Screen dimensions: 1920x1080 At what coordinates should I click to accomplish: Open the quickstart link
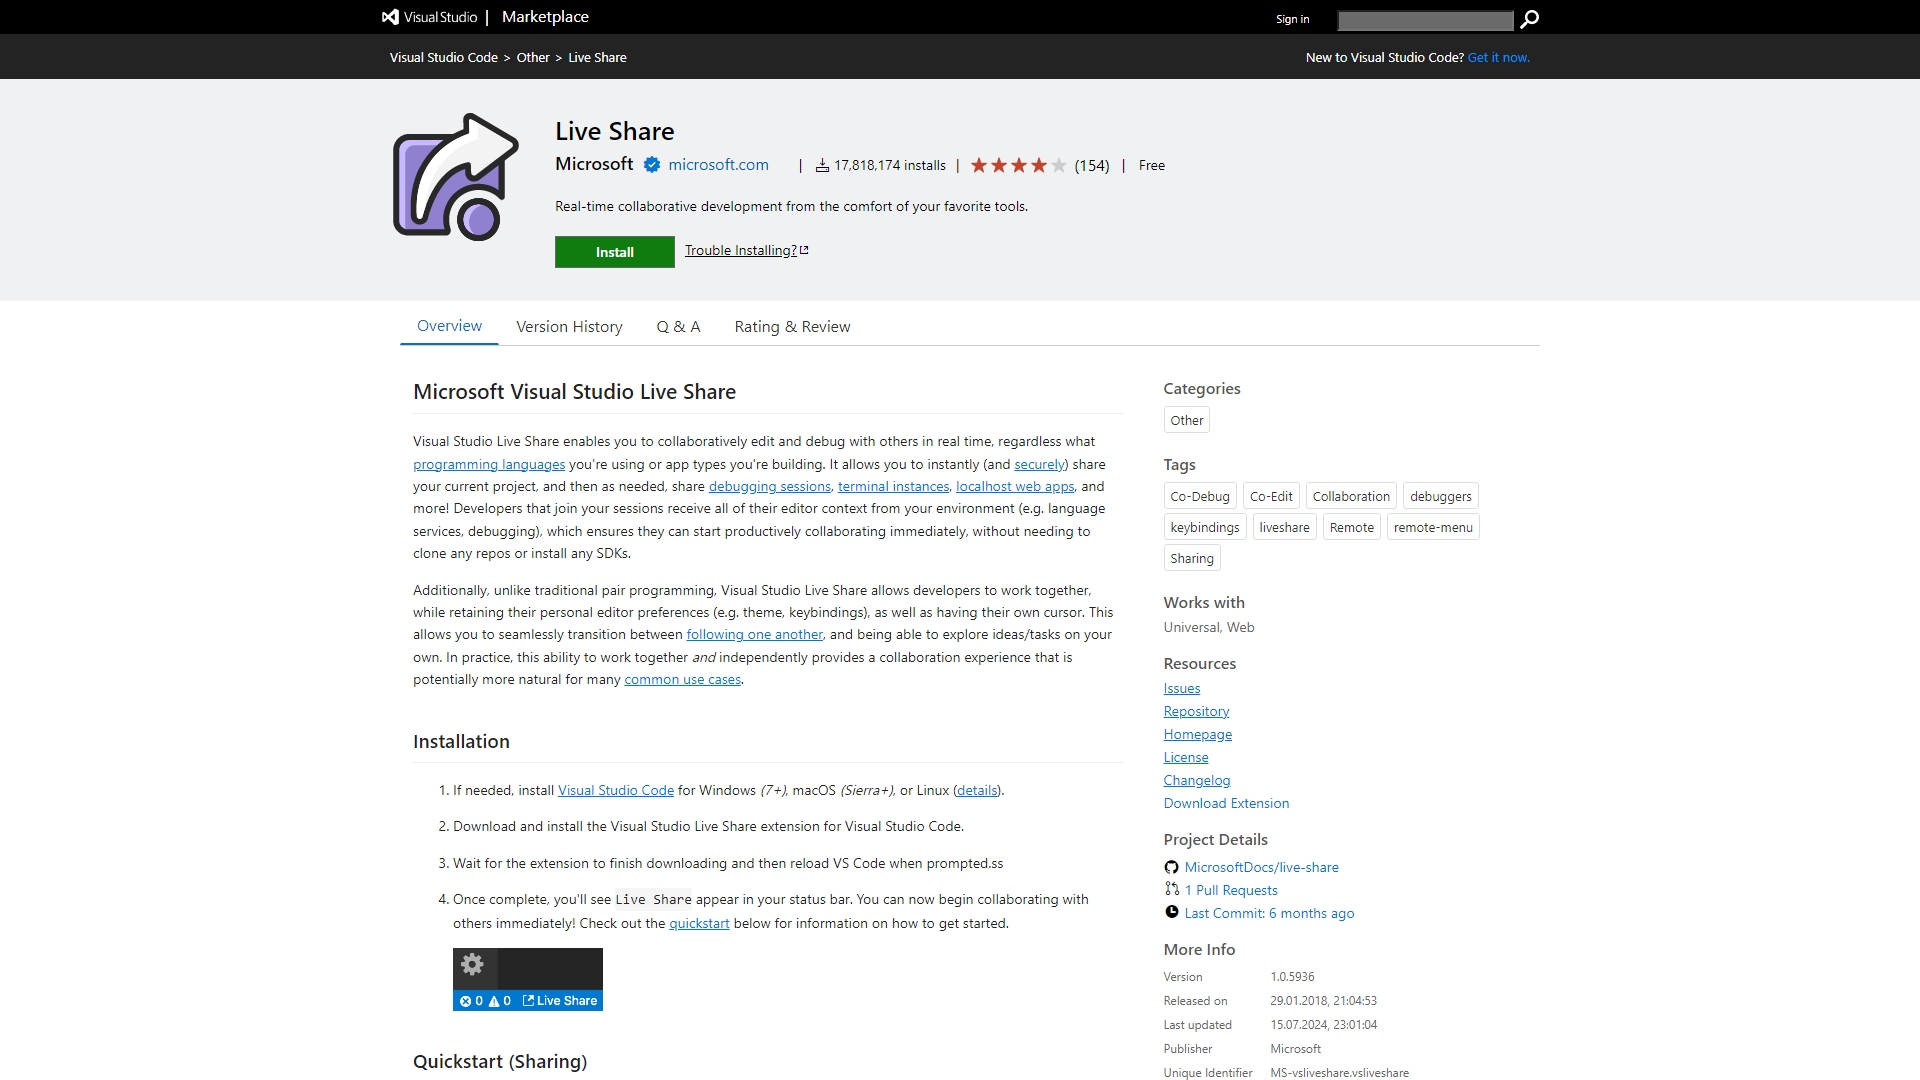(699, 923)
